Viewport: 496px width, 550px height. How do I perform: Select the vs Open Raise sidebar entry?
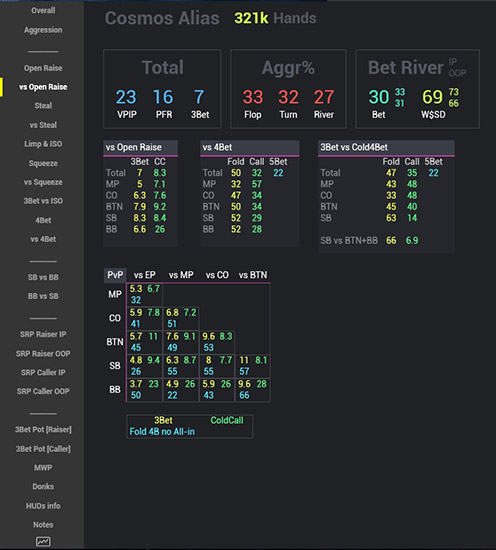[x=43, y=87]
